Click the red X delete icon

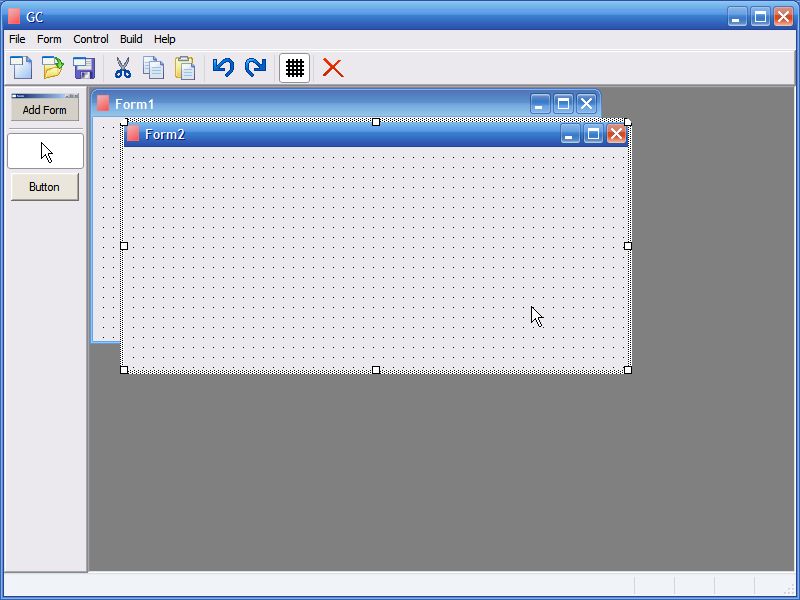[x=333, y=68]
